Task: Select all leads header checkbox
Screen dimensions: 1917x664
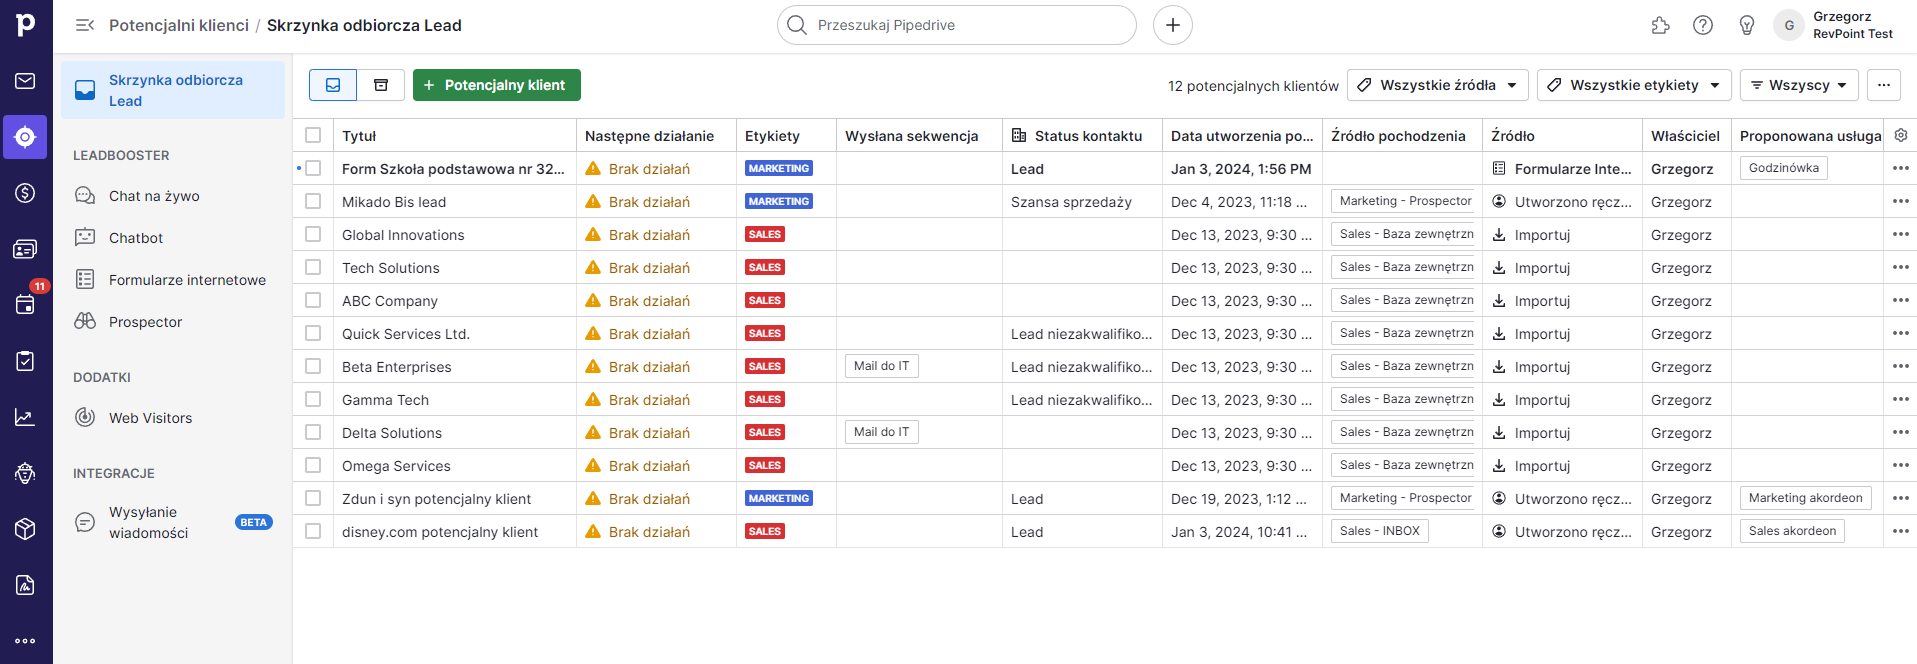Action: coord(313,135)
